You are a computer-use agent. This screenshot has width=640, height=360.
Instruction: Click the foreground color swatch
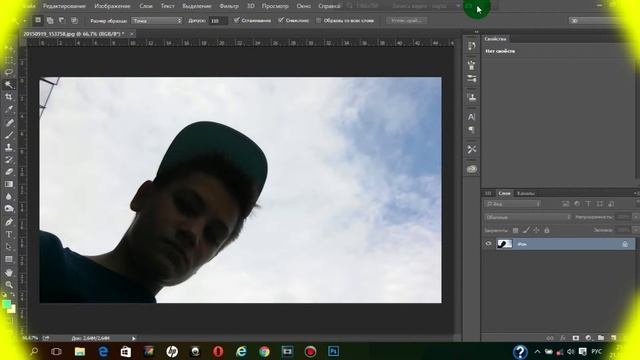pyautogui.click(x=7, y=304)
